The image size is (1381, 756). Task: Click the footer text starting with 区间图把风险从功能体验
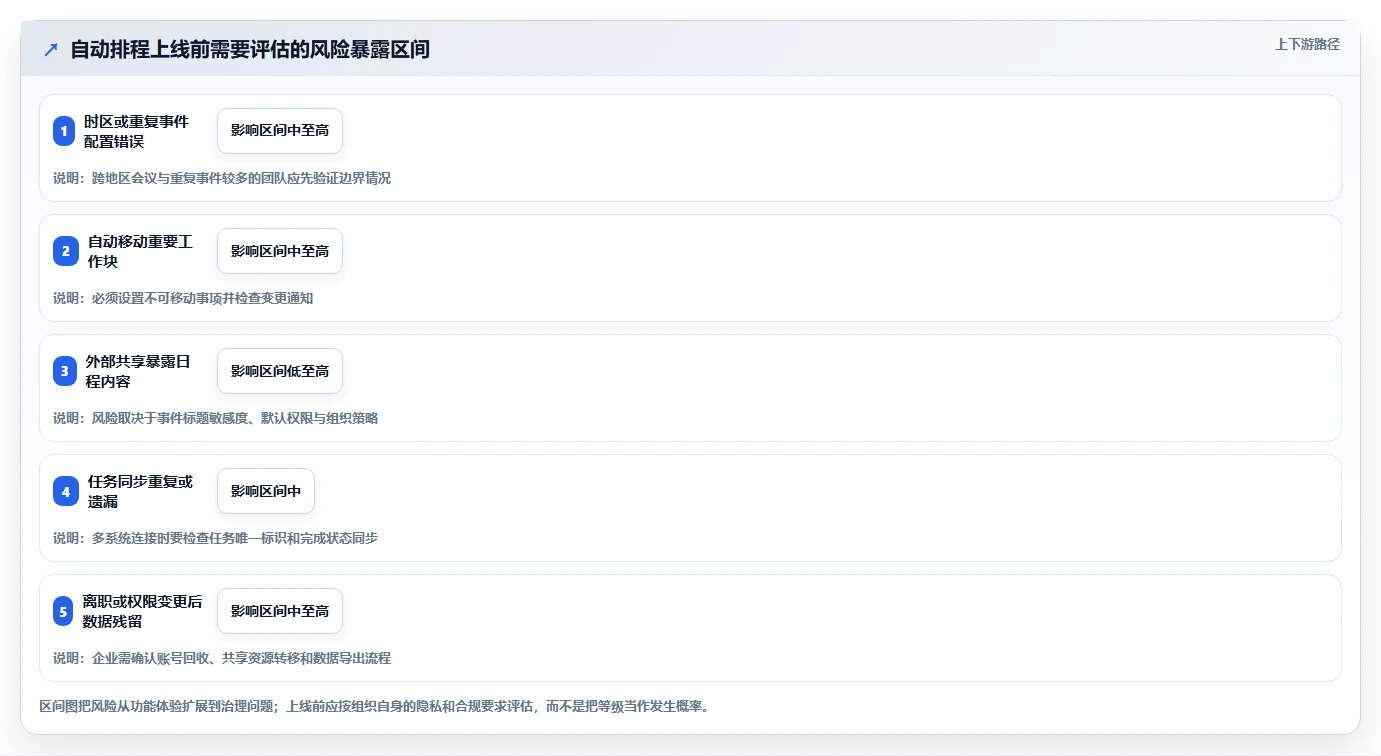374,706
